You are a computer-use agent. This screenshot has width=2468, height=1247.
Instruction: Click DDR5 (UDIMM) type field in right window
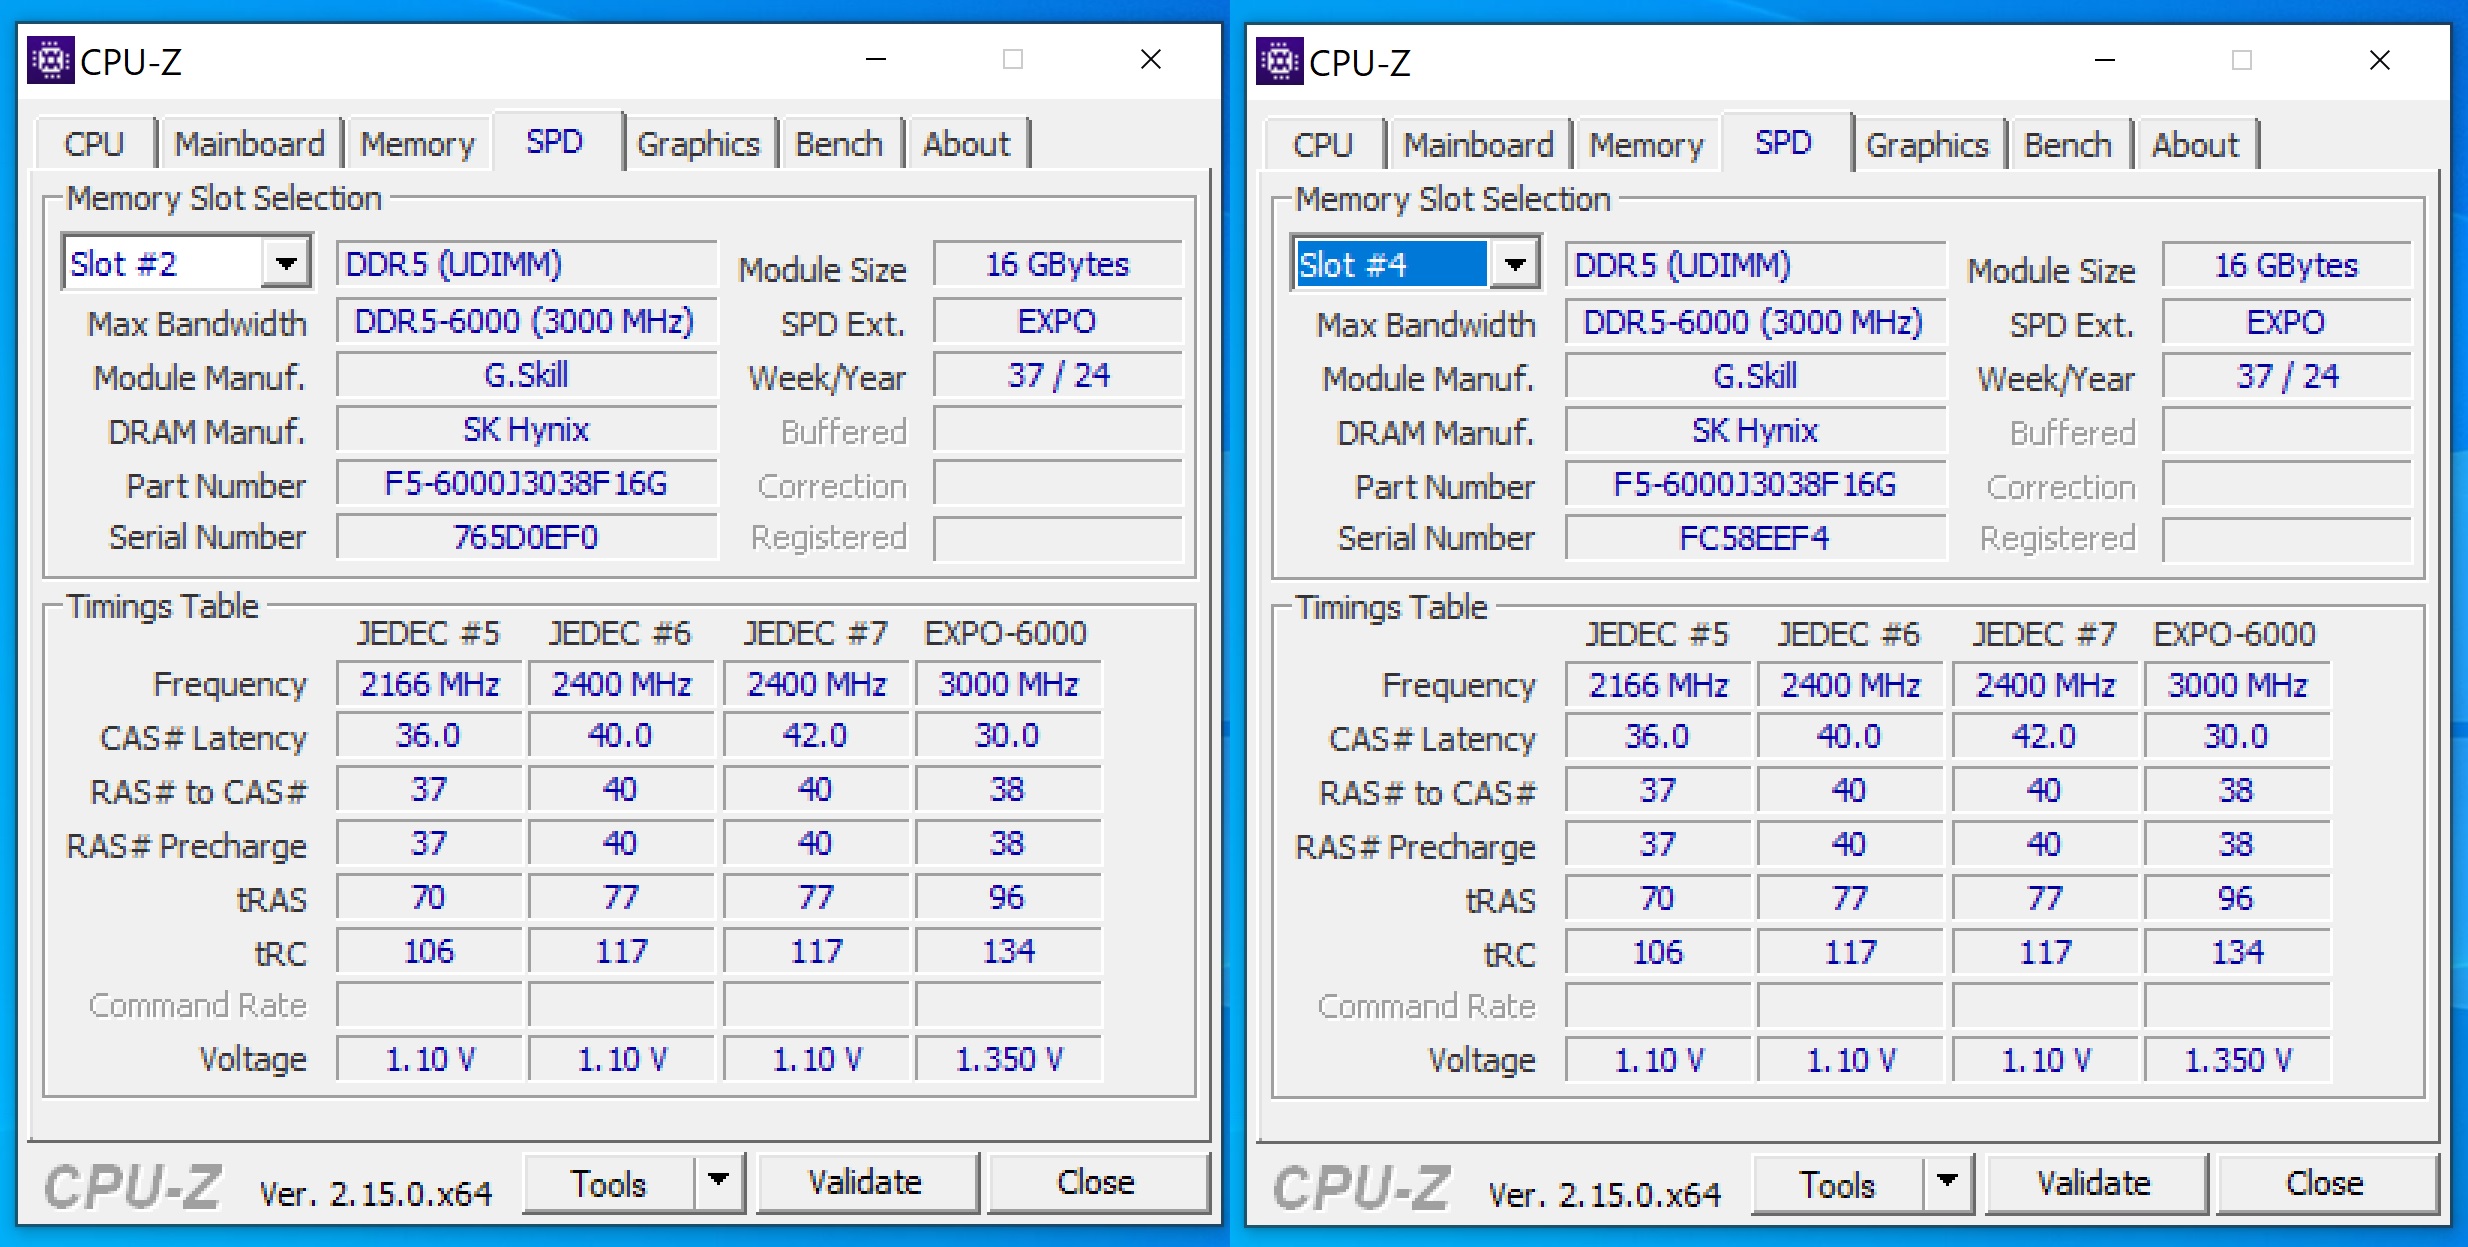click(1756, 265)
